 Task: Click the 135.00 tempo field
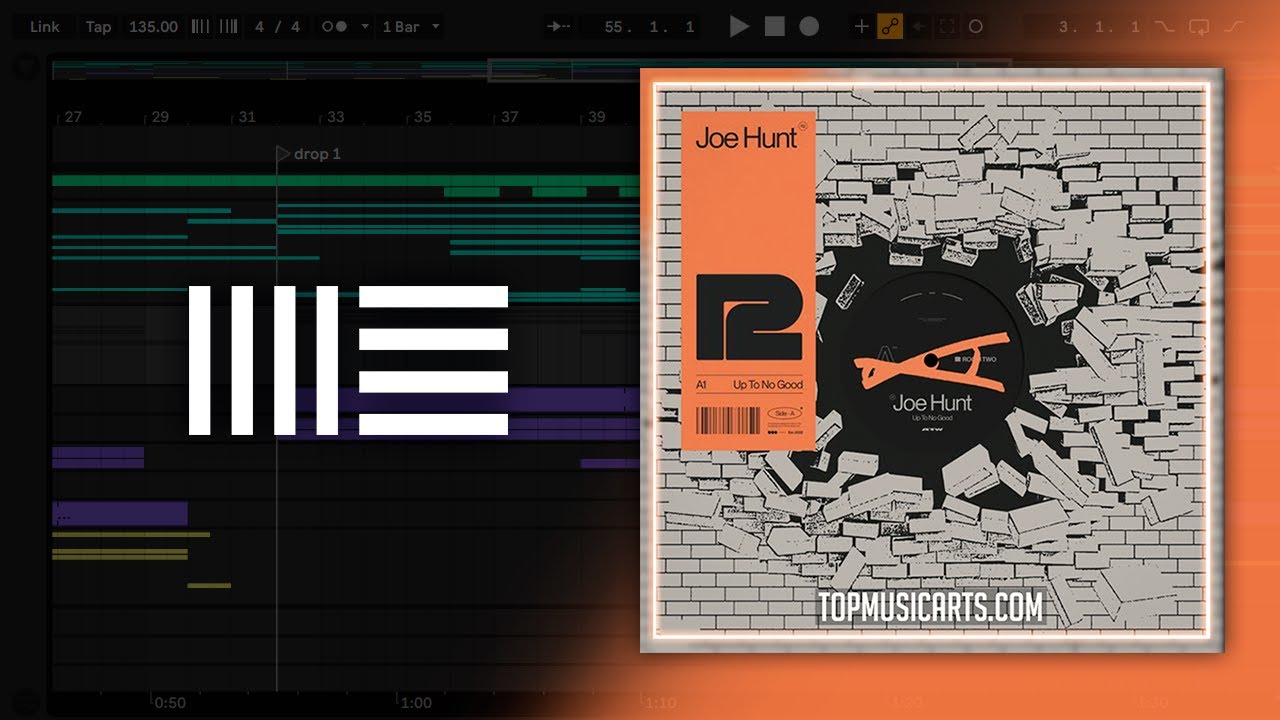pos(153,27)
